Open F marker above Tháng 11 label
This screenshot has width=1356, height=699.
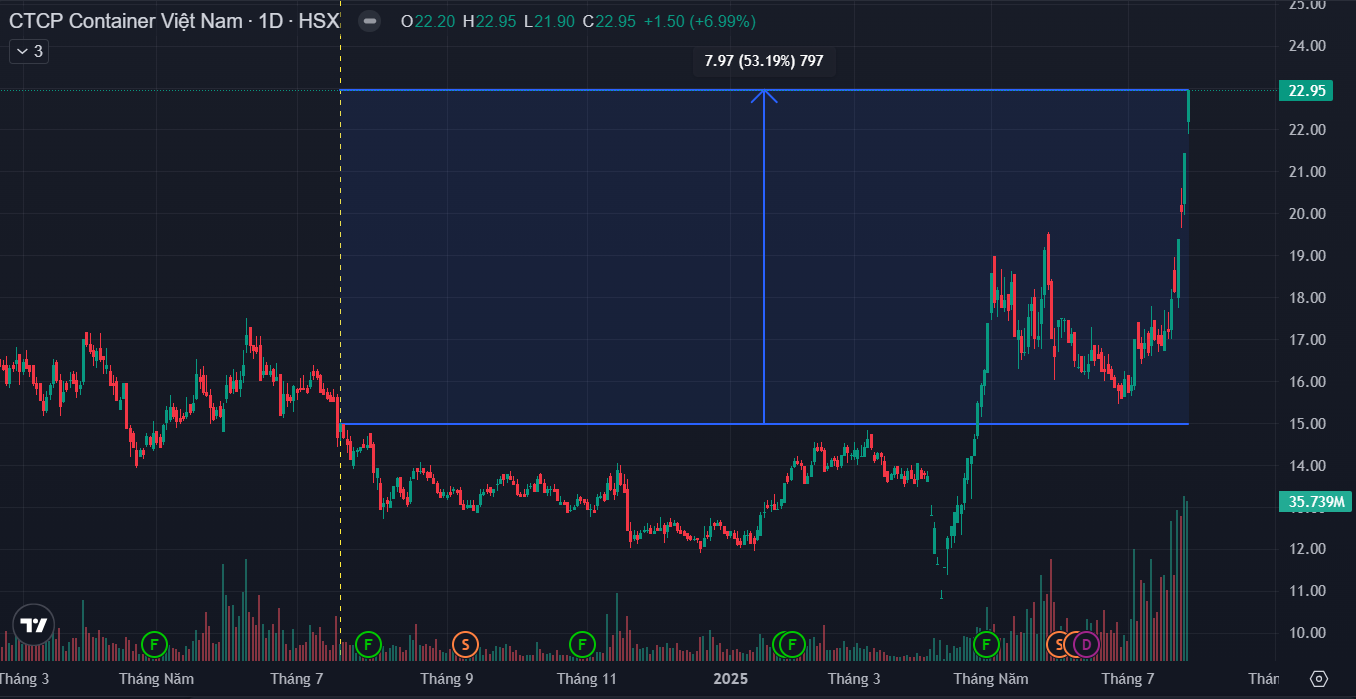click(x=582, y=644)
